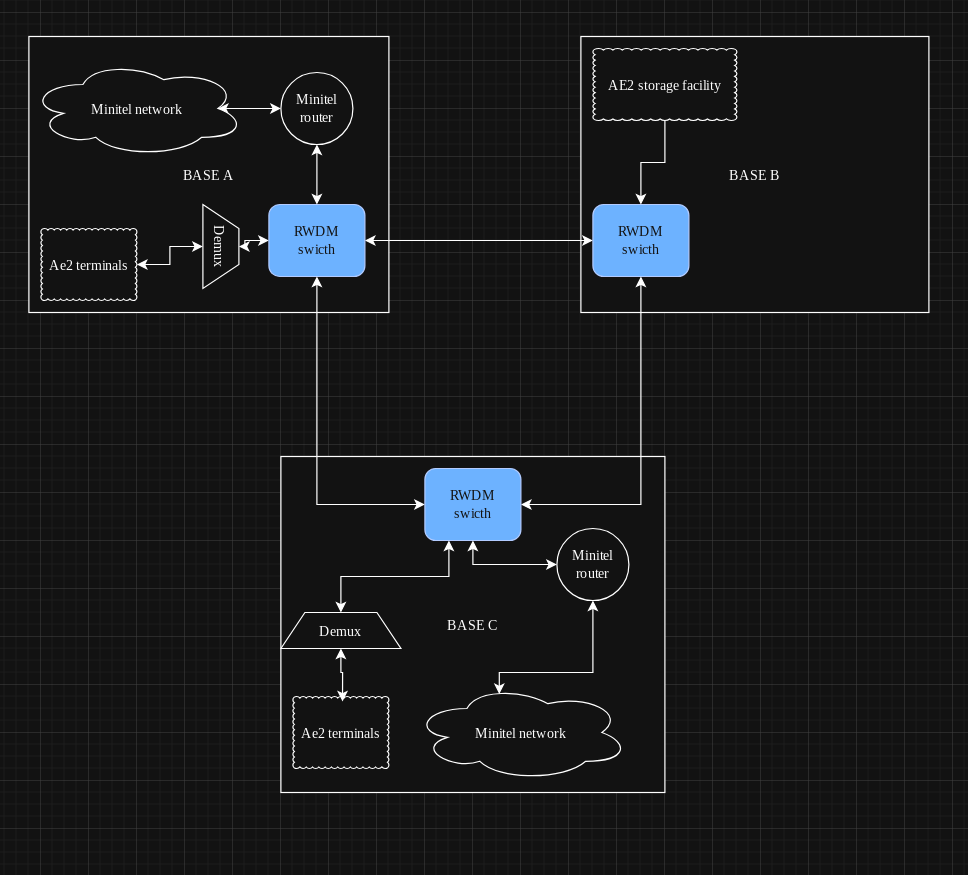
Task: Click connector between Base A switch and Minitel router
Action: click(317, 175)
